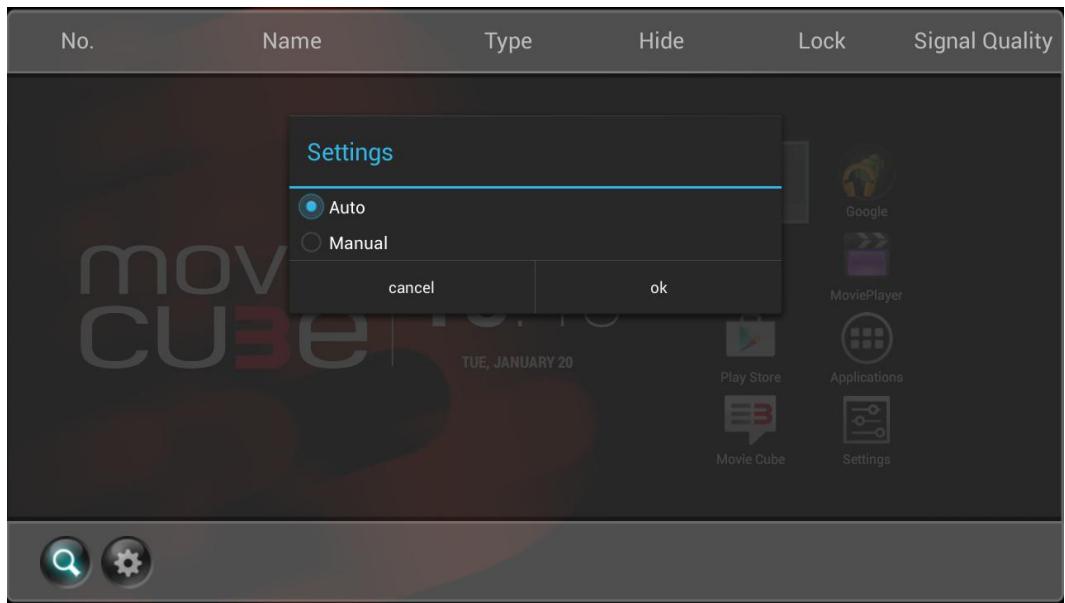
Task: Select the Auto radio button
Action: click(x=311, y=207)
